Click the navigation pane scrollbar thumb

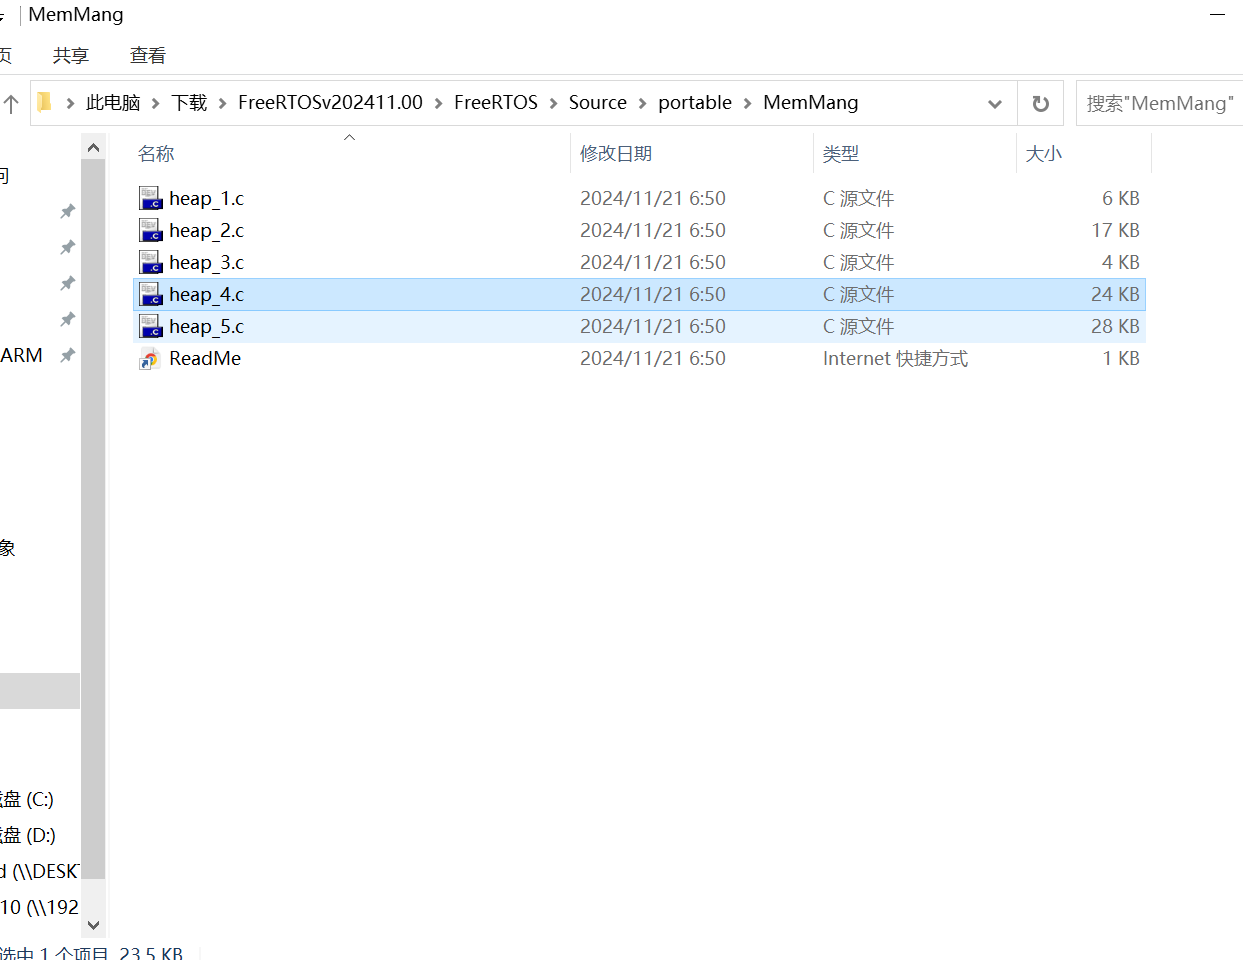93,520
